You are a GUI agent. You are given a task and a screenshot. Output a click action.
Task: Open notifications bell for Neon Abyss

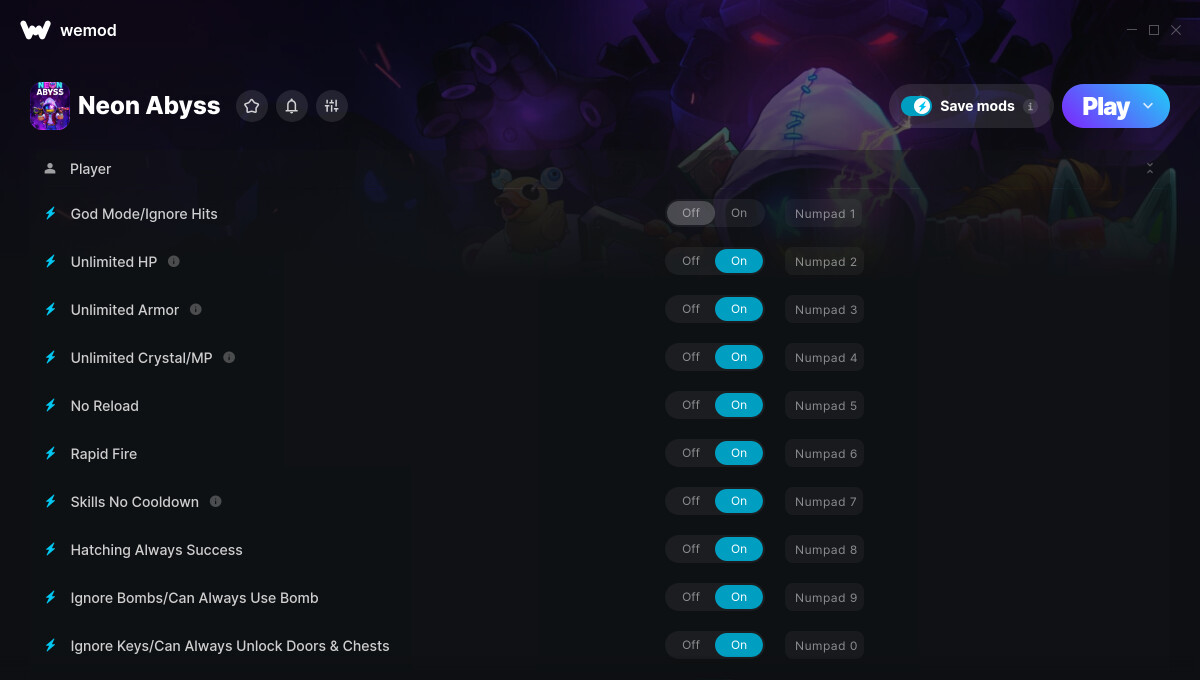coord(292,106)
